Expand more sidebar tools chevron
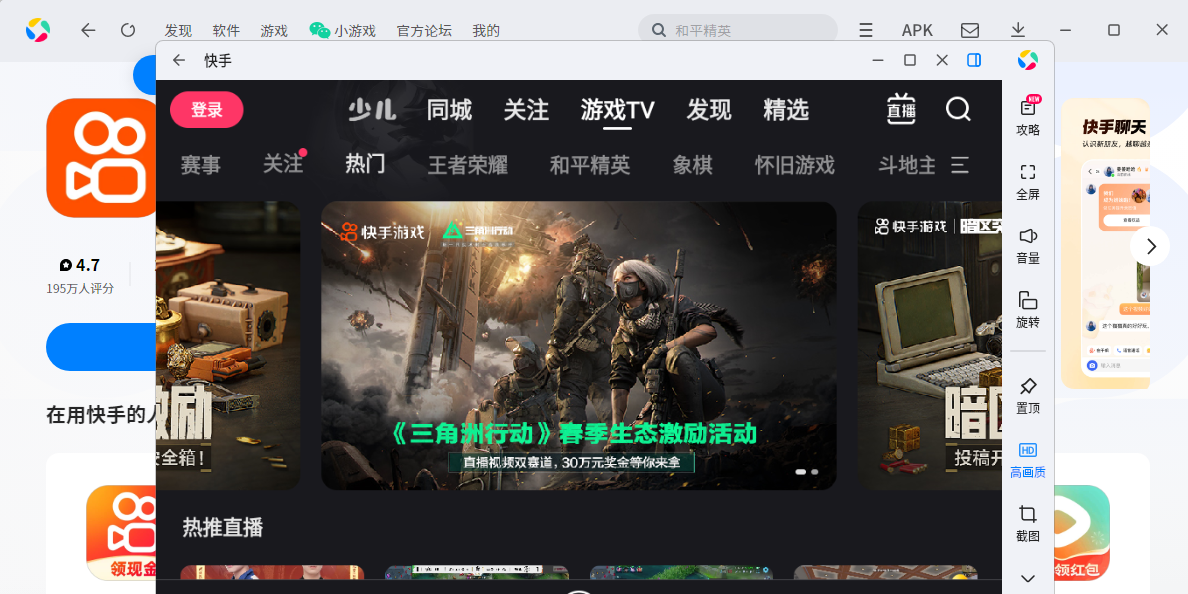Image resolution: width=1188 pixels, height=594 pixels. [x=1028, y=578]
